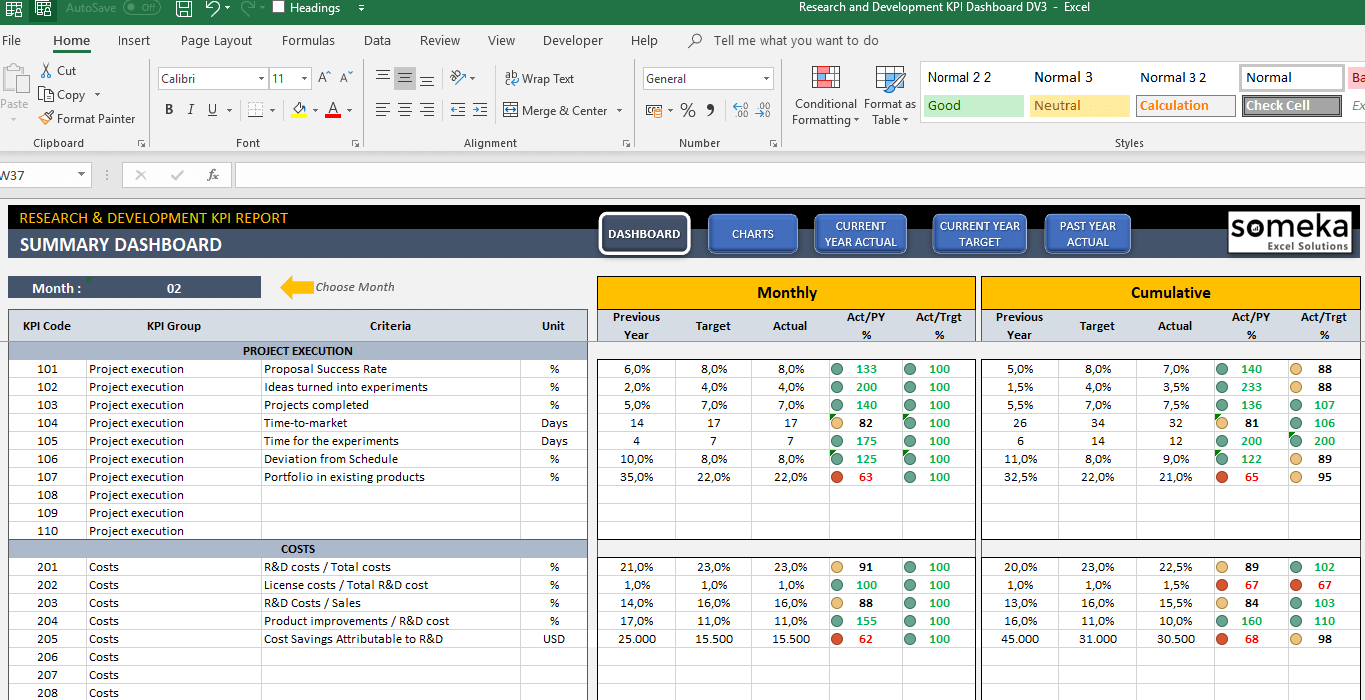Viewport: 1365px width, 700px height.
Task: Click the PAST YEAR ACTUAL button
Action: [x=1087, y=233]
